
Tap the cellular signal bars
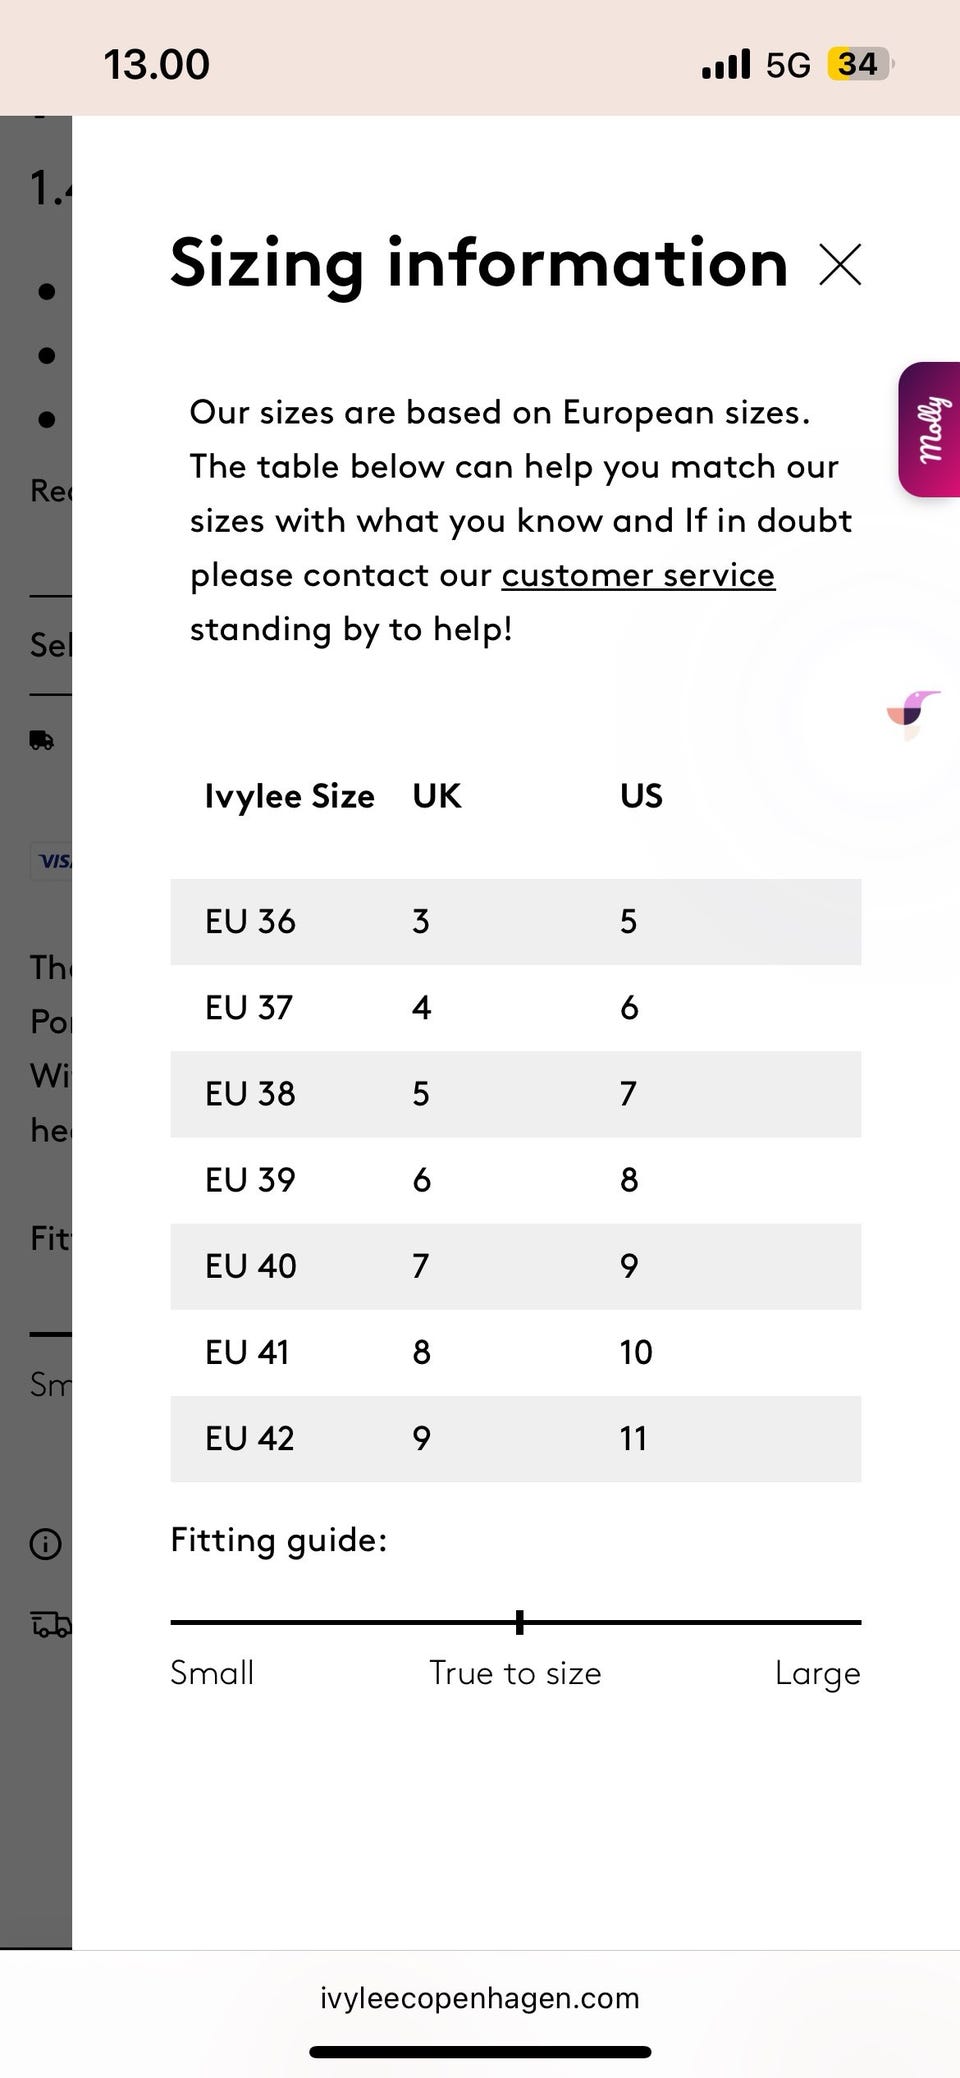[x=726, y=65]
